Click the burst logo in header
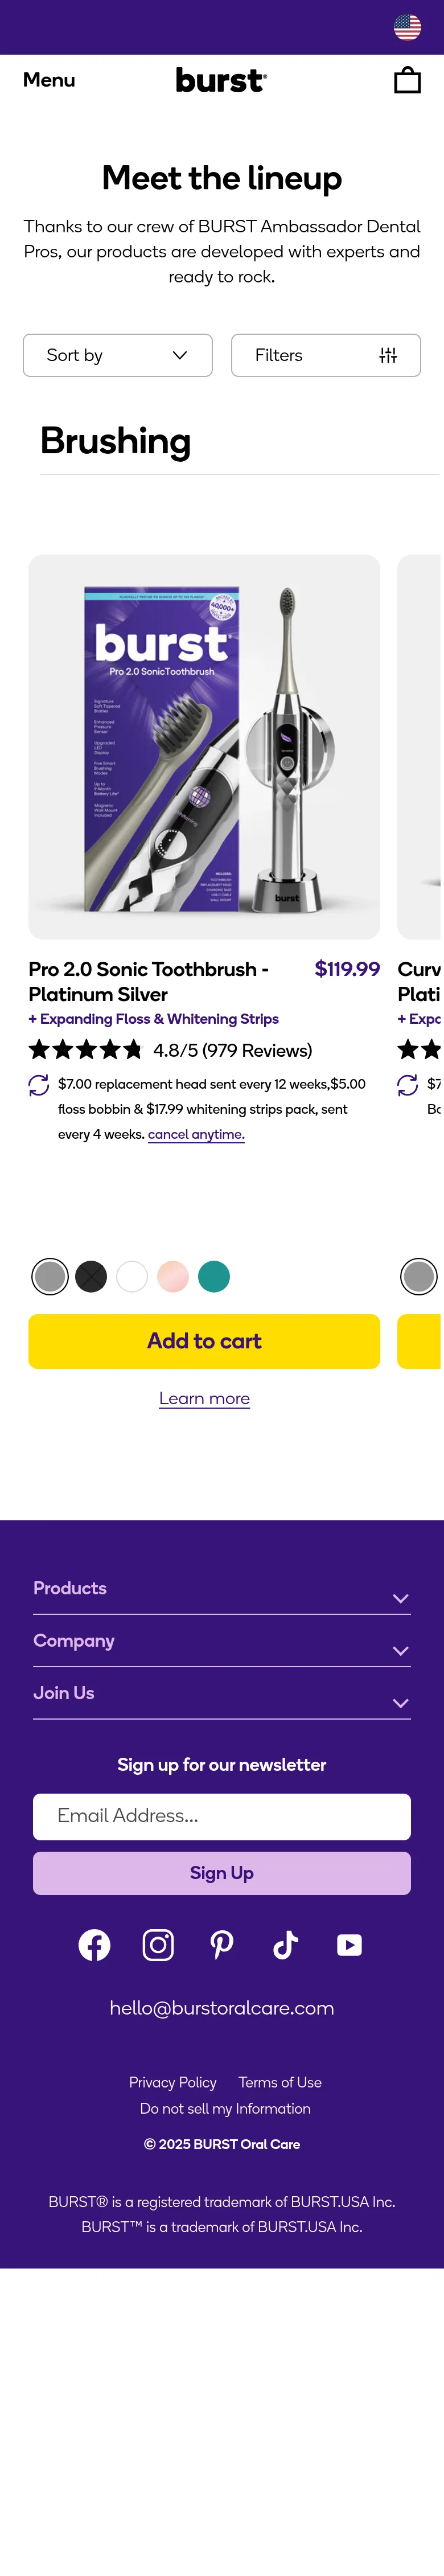 pos(221,80)
